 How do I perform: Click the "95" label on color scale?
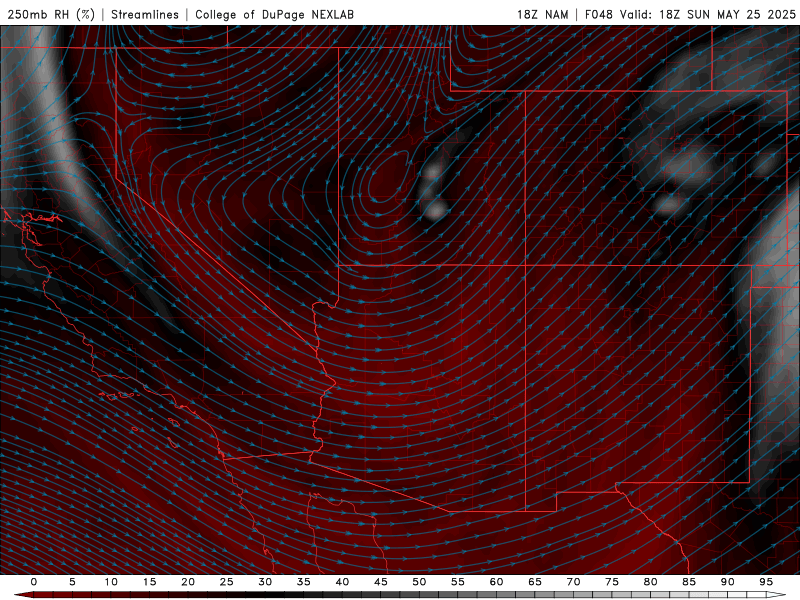click(x=766, y=582)
